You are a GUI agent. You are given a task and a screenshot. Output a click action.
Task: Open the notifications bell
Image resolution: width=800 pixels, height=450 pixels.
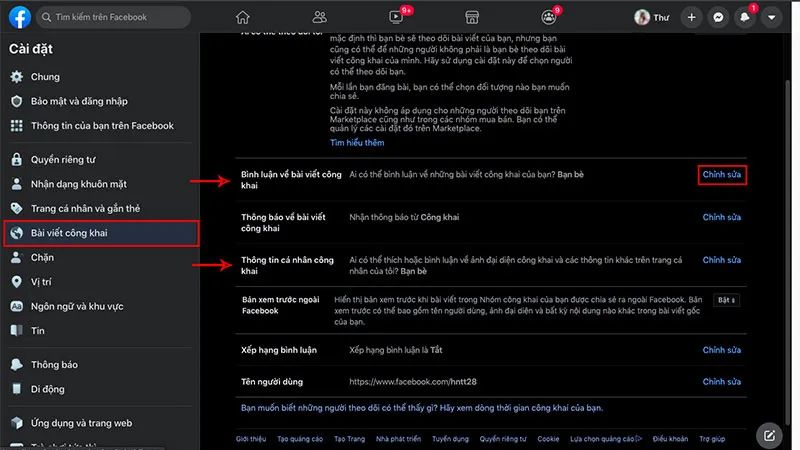point(745,17)
